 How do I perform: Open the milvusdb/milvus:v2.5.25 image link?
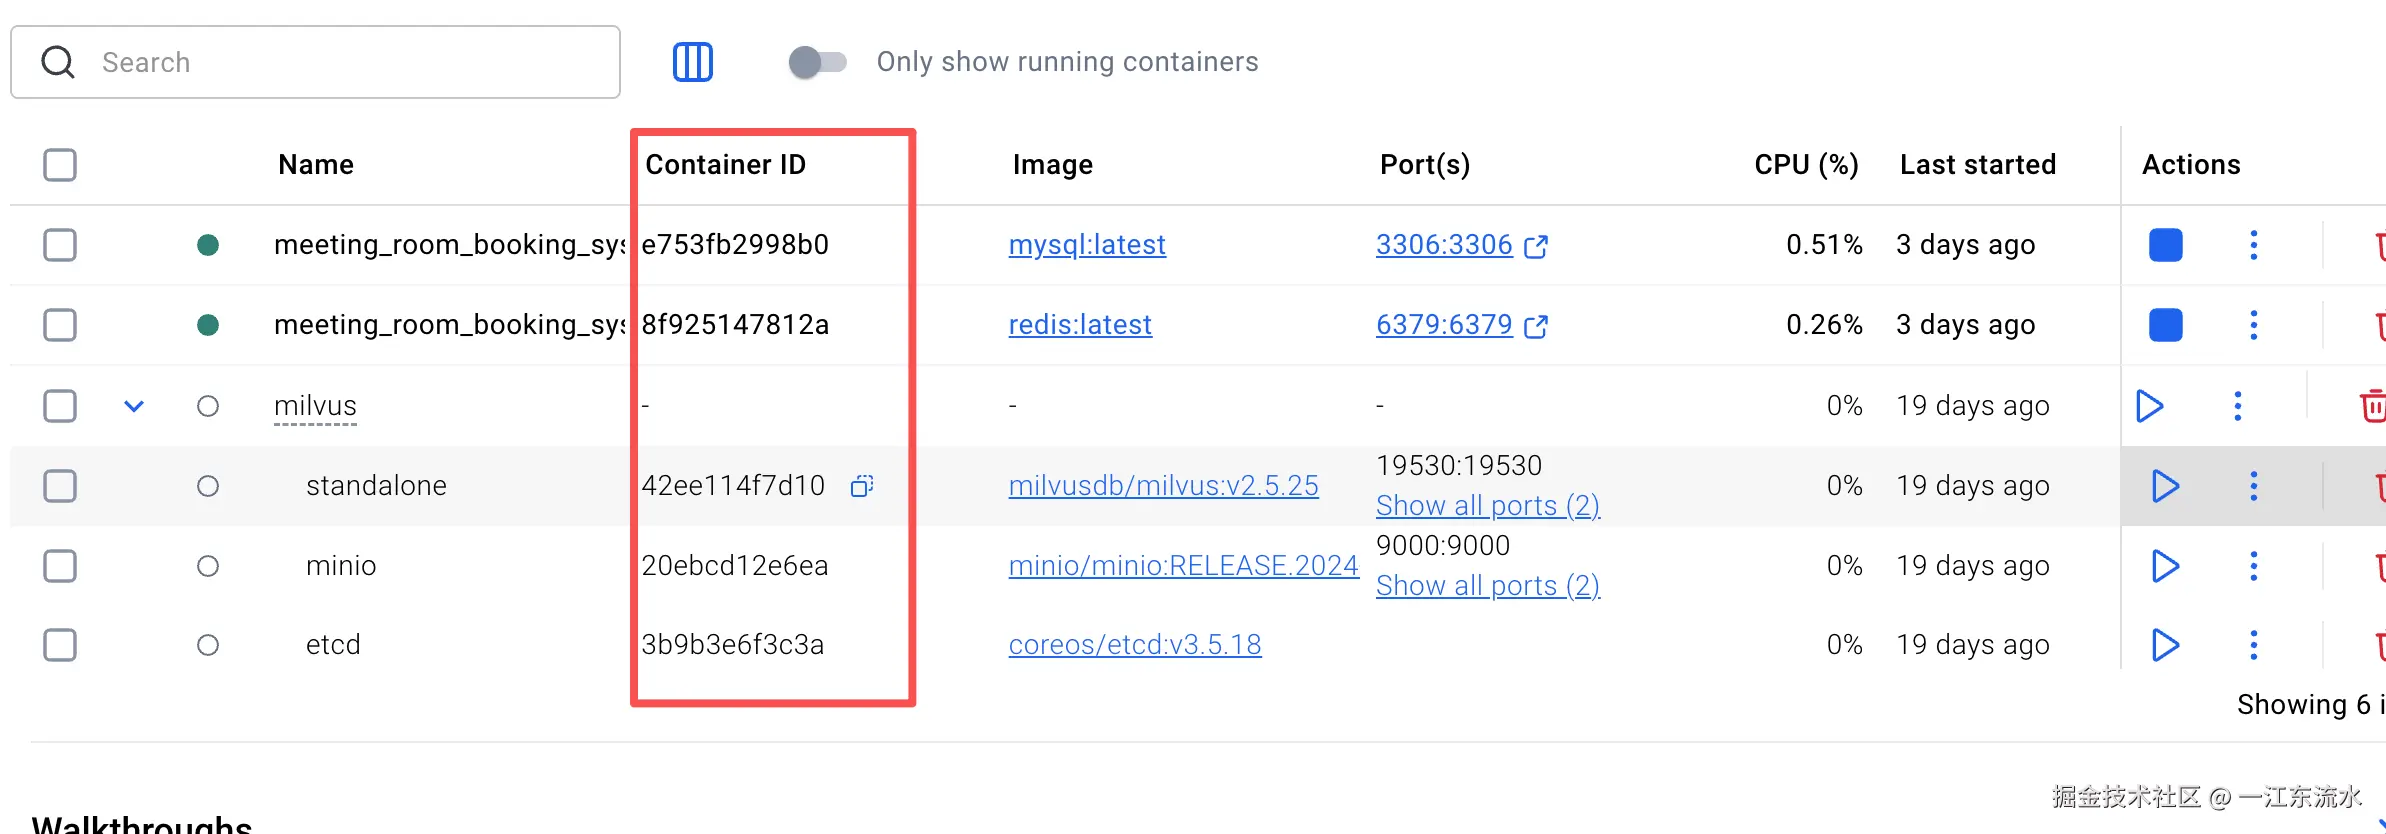(x=1163, y=486)
